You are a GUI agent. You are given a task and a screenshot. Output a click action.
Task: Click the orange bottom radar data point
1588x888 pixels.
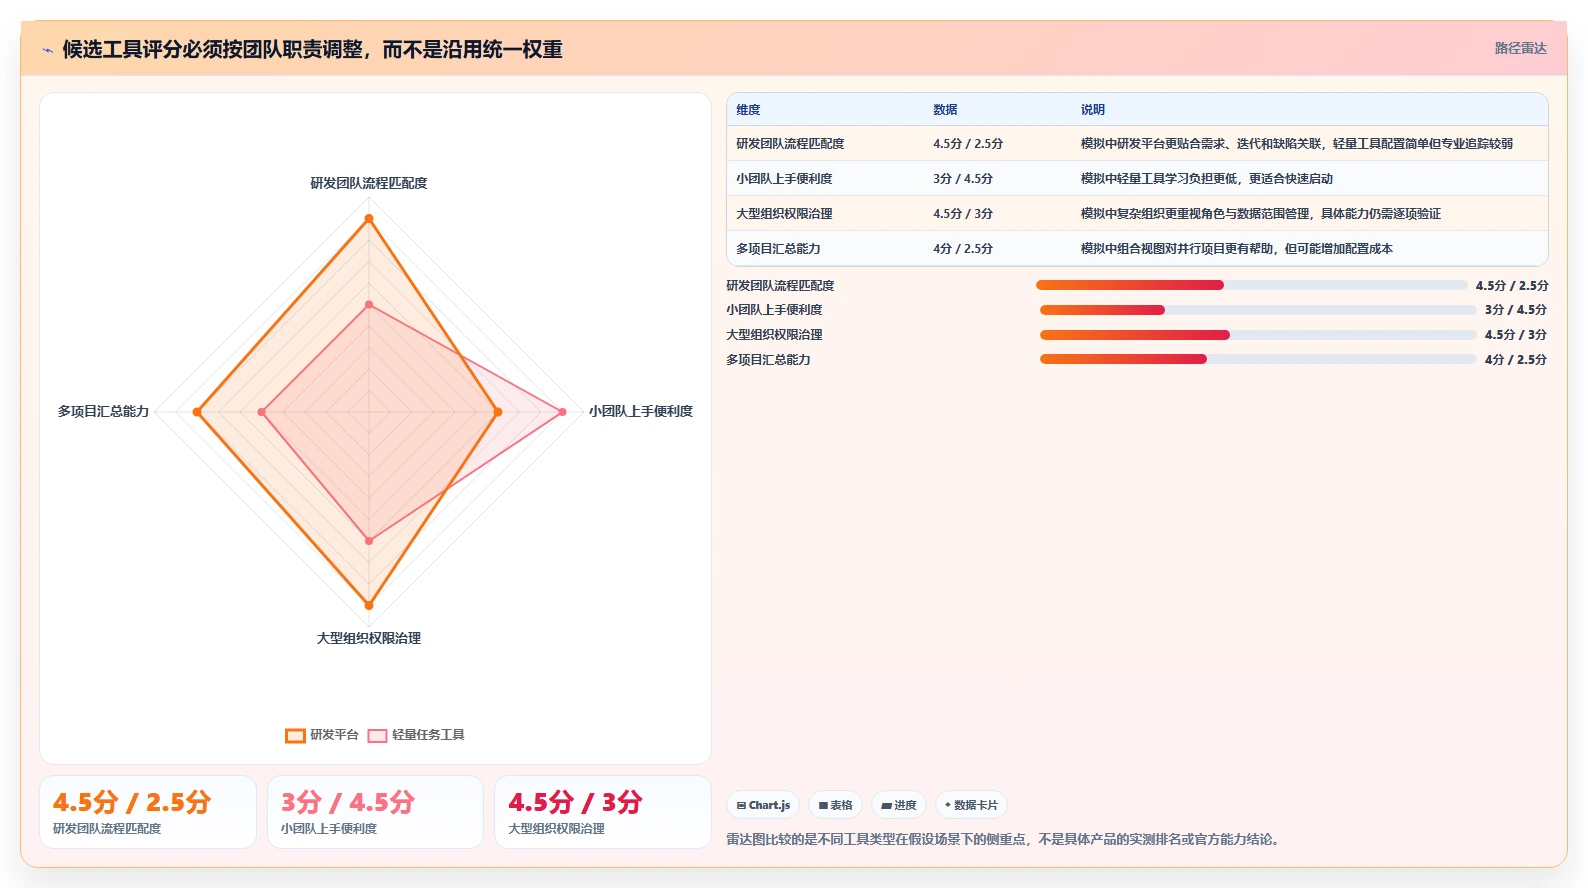(369, 605)
